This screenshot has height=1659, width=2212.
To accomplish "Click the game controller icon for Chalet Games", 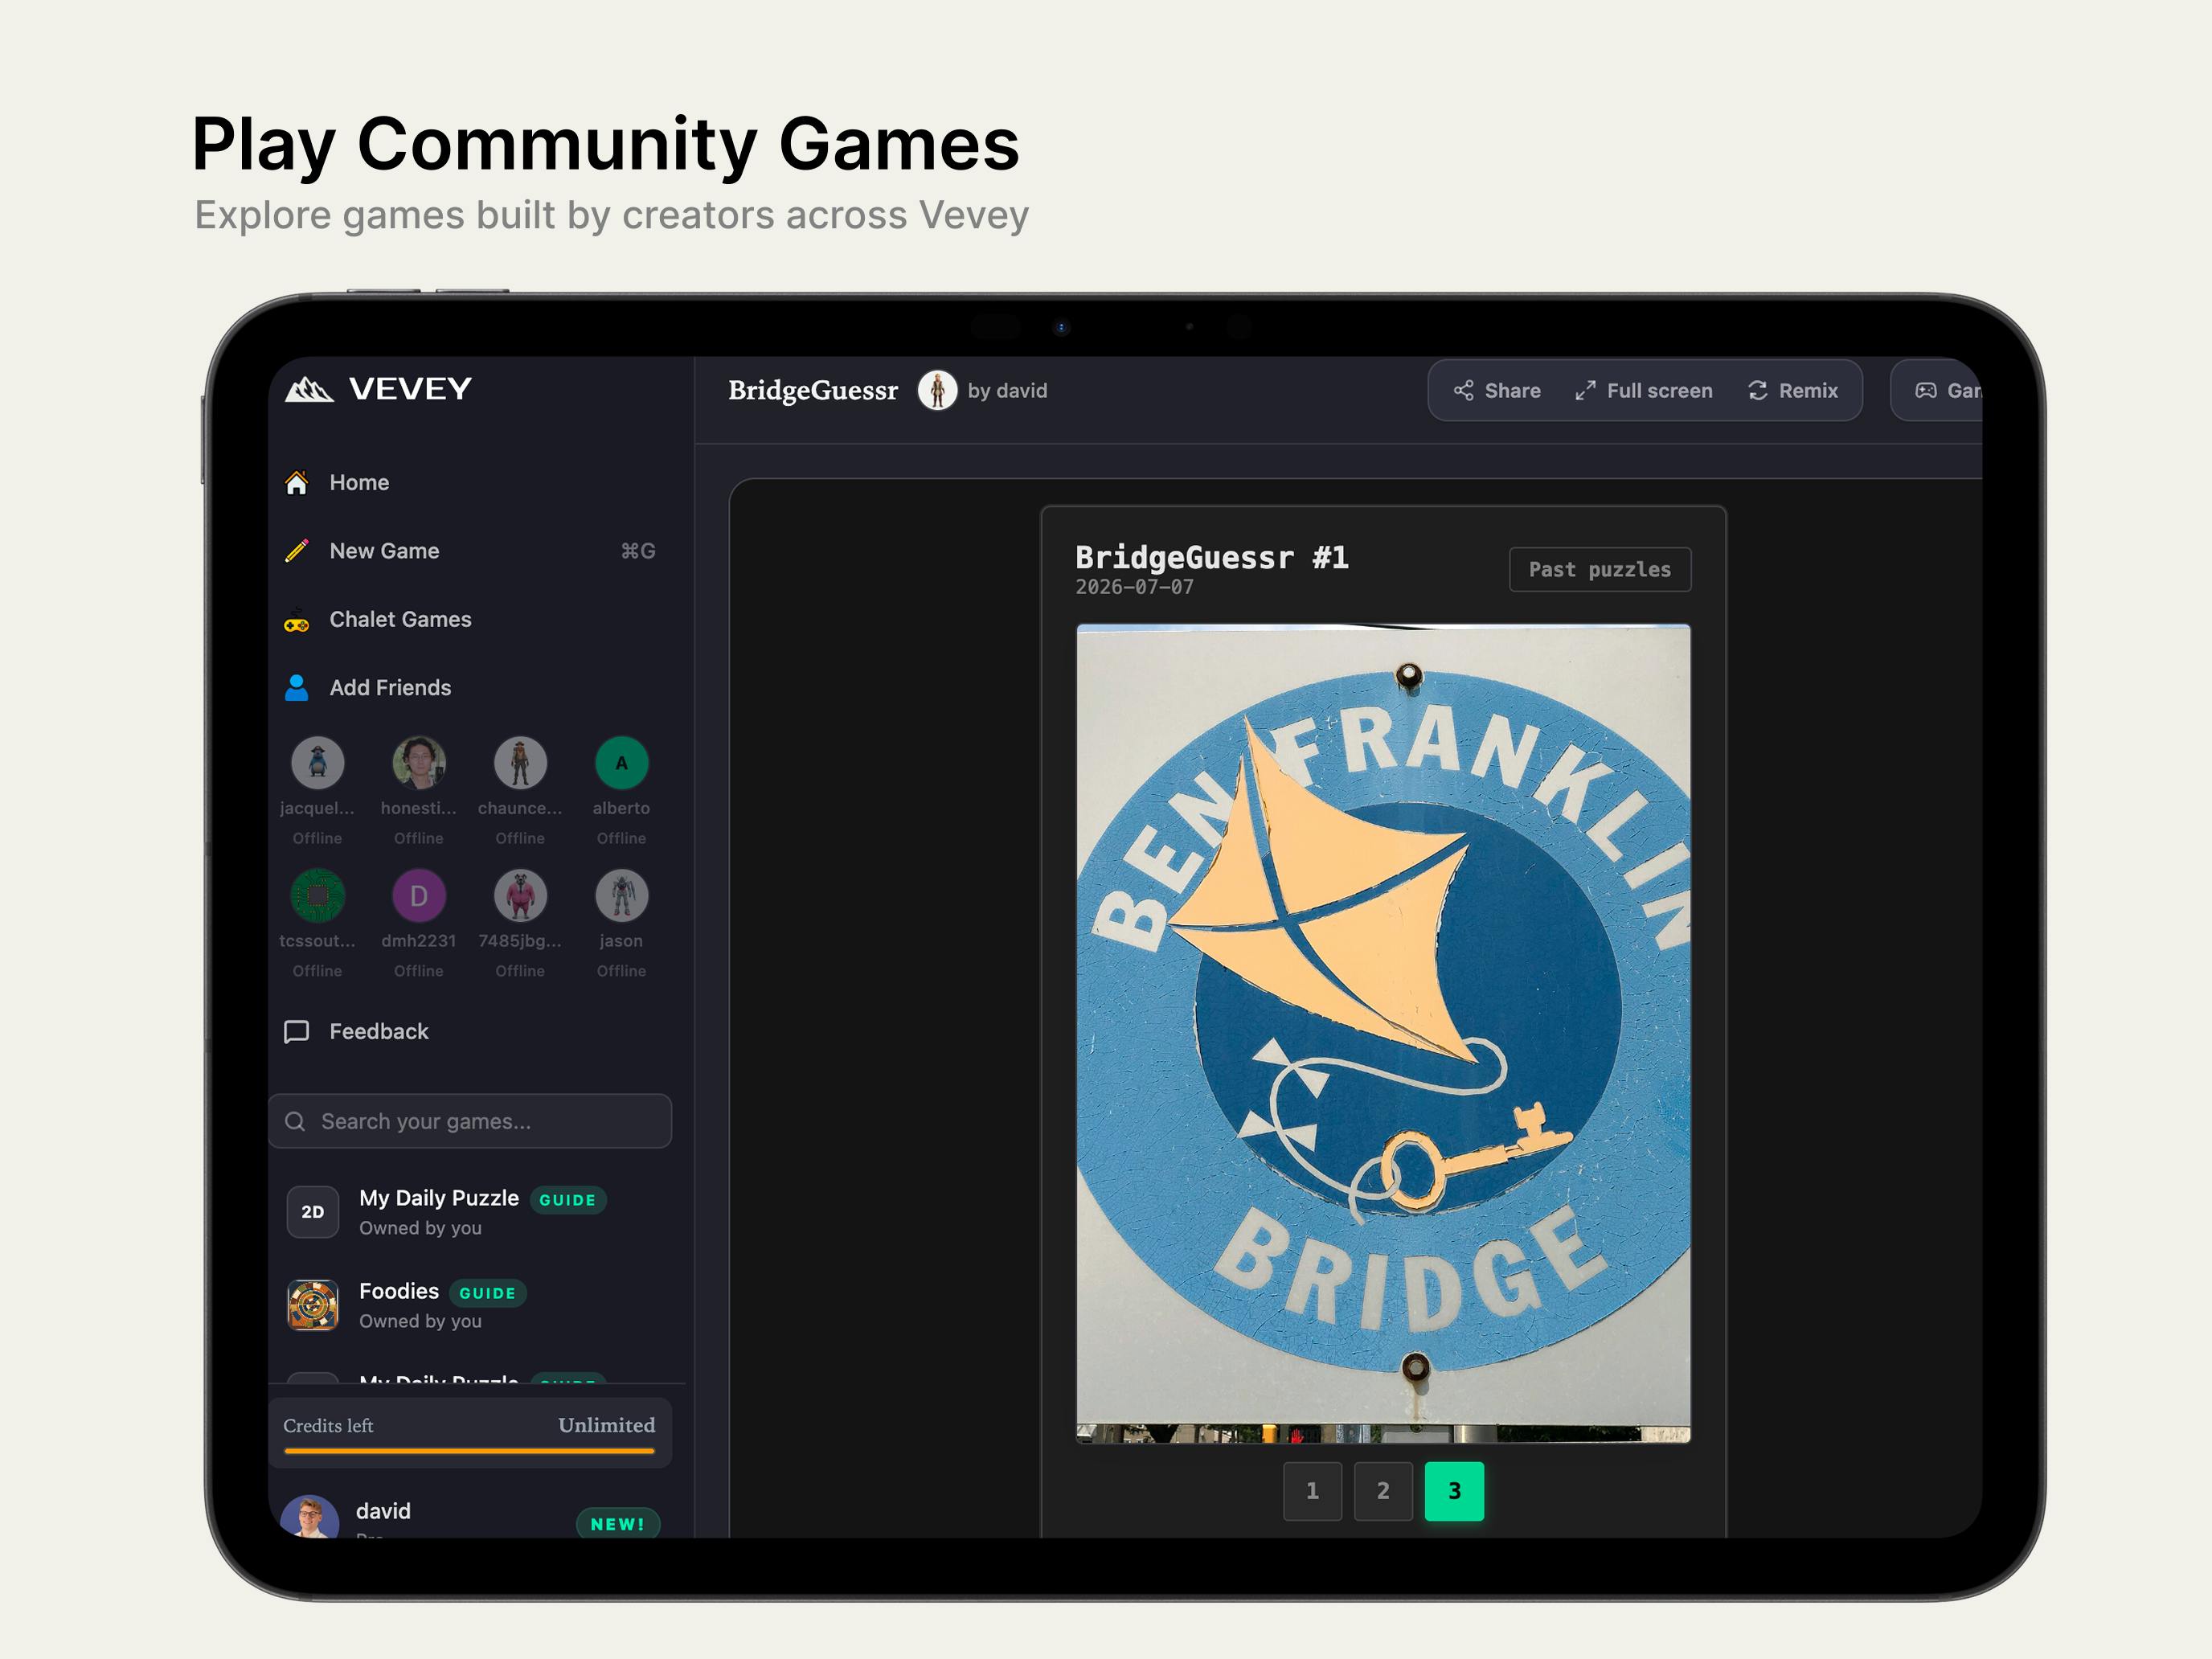I will (297, 620).
